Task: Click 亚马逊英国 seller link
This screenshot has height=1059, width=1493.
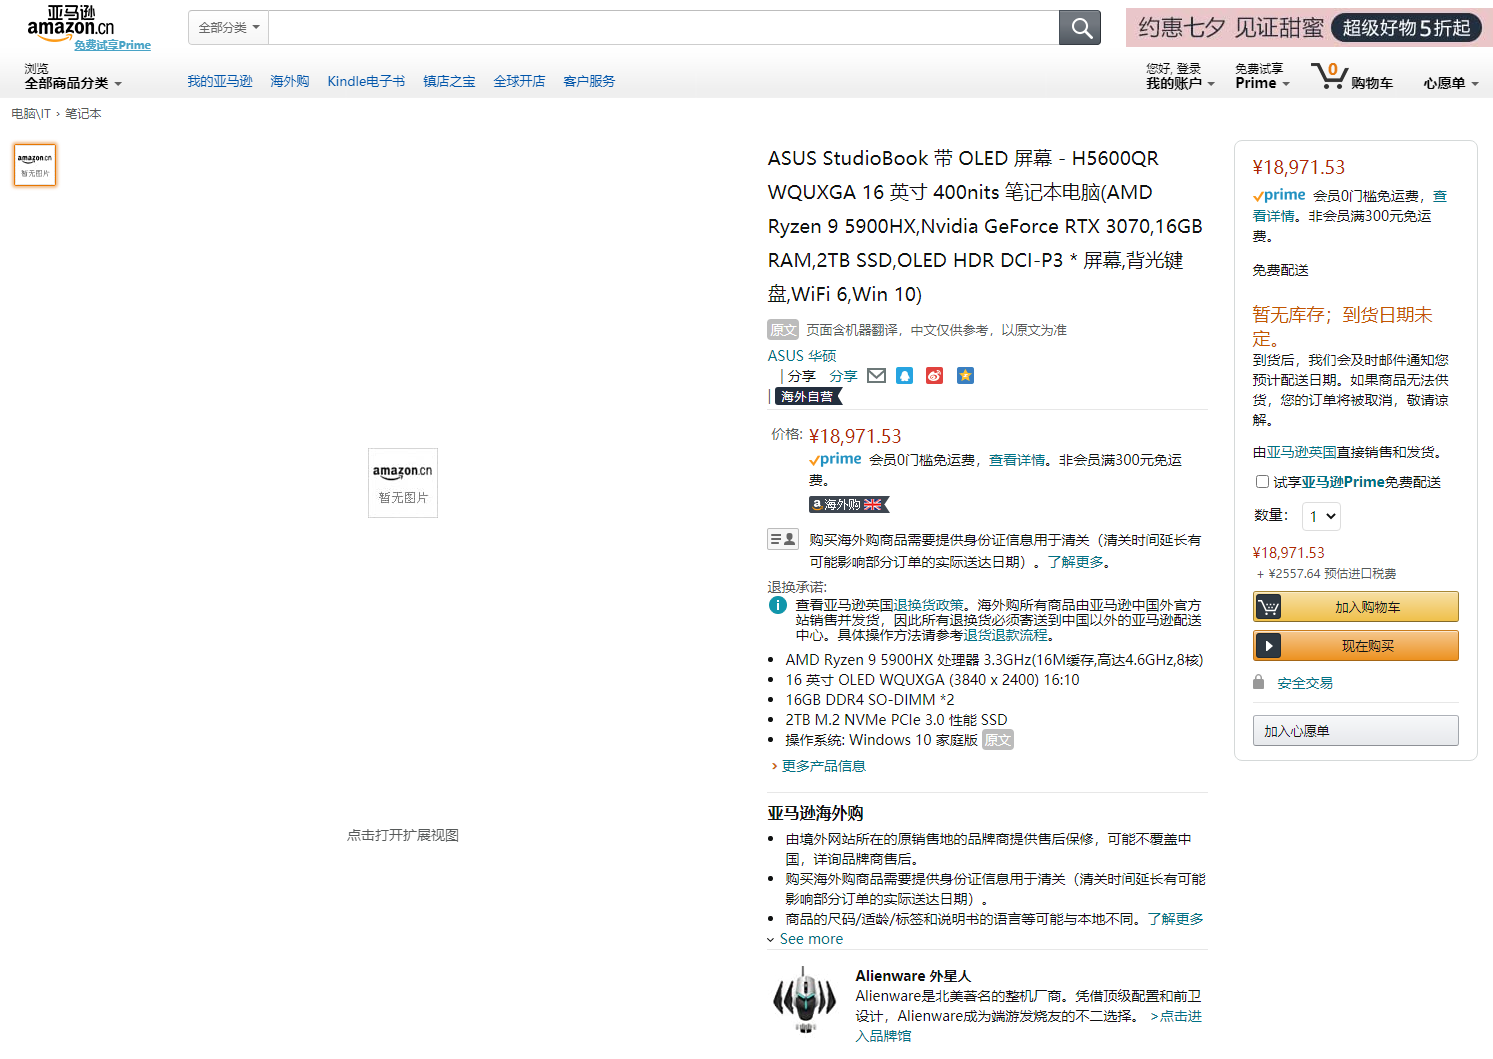Action: pos(1301,452)
